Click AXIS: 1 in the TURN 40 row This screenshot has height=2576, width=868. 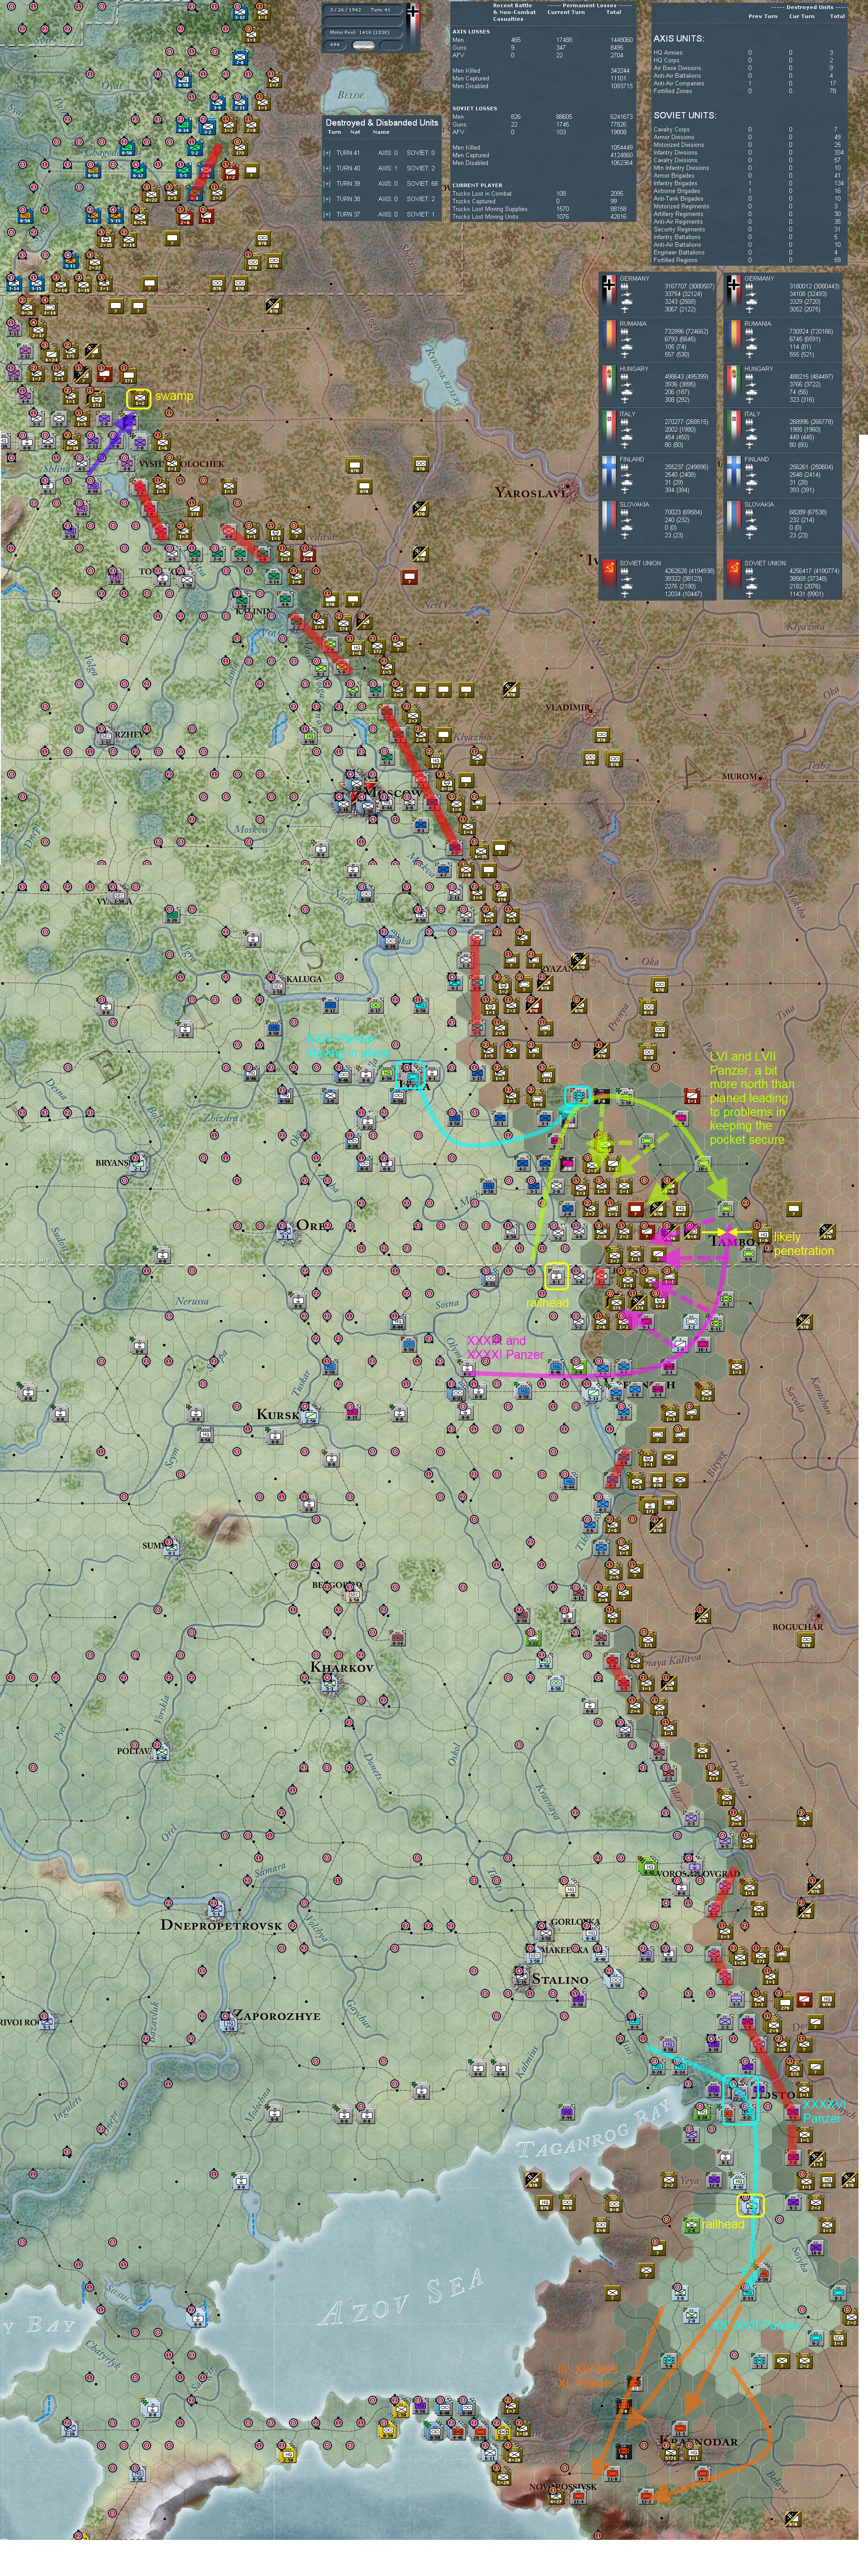tap(387, 168)
